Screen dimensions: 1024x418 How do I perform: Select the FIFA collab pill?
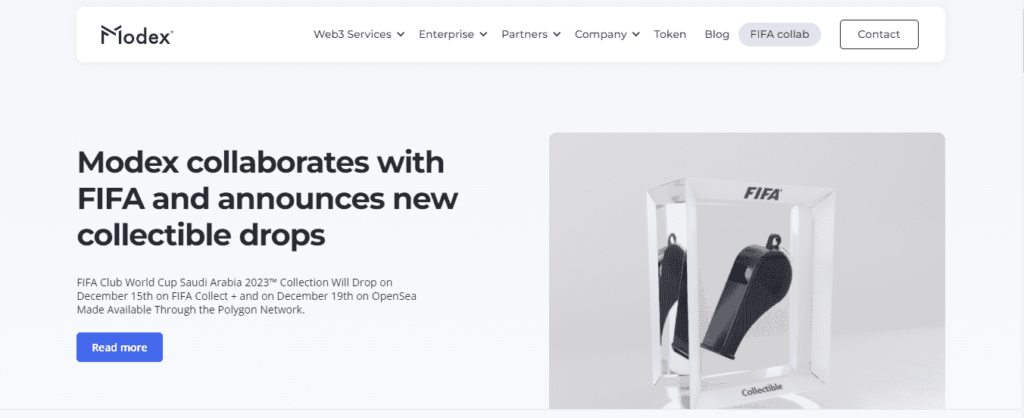tap(780, 35)
